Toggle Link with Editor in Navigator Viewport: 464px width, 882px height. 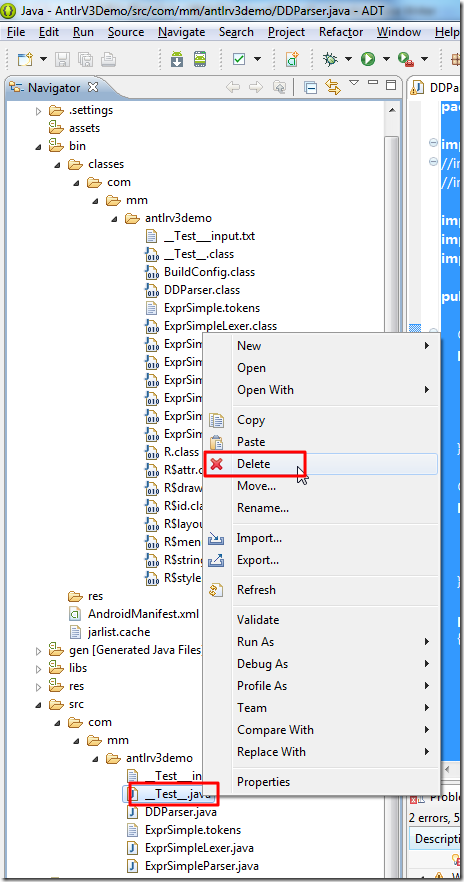point(333,87)
